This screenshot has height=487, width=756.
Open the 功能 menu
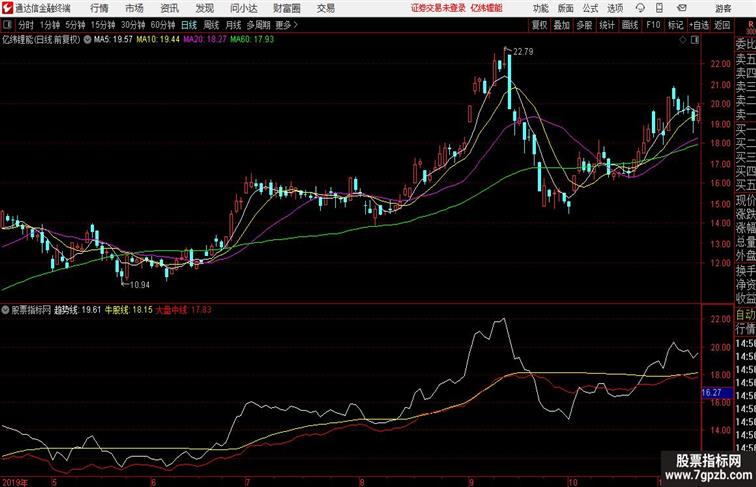pos(540,8)
